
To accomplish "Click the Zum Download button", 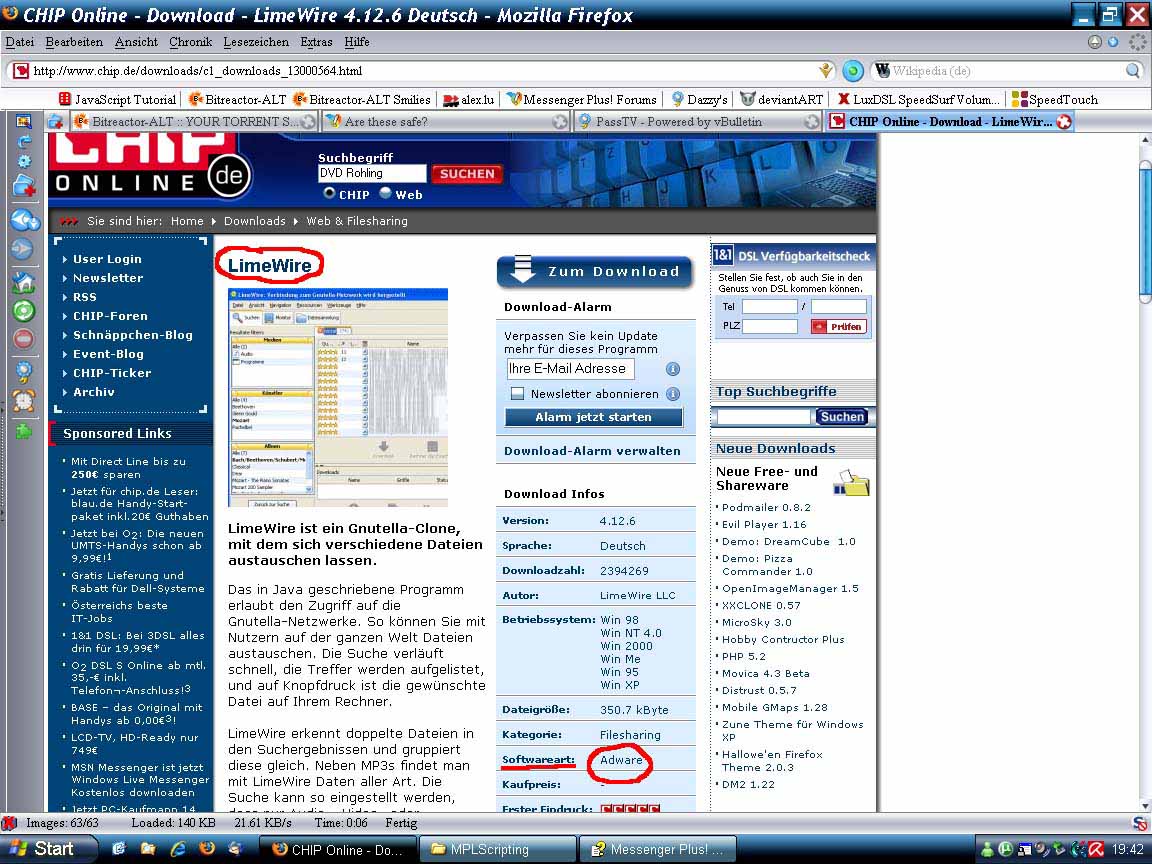I will coord(595,272).
